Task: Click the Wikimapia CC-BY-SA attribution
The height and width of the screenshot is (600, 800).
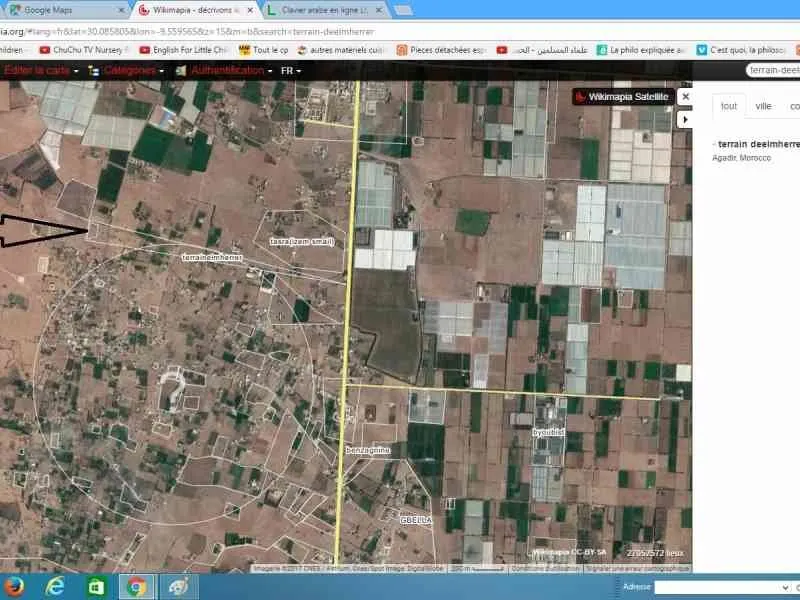Action: point(569,552)
